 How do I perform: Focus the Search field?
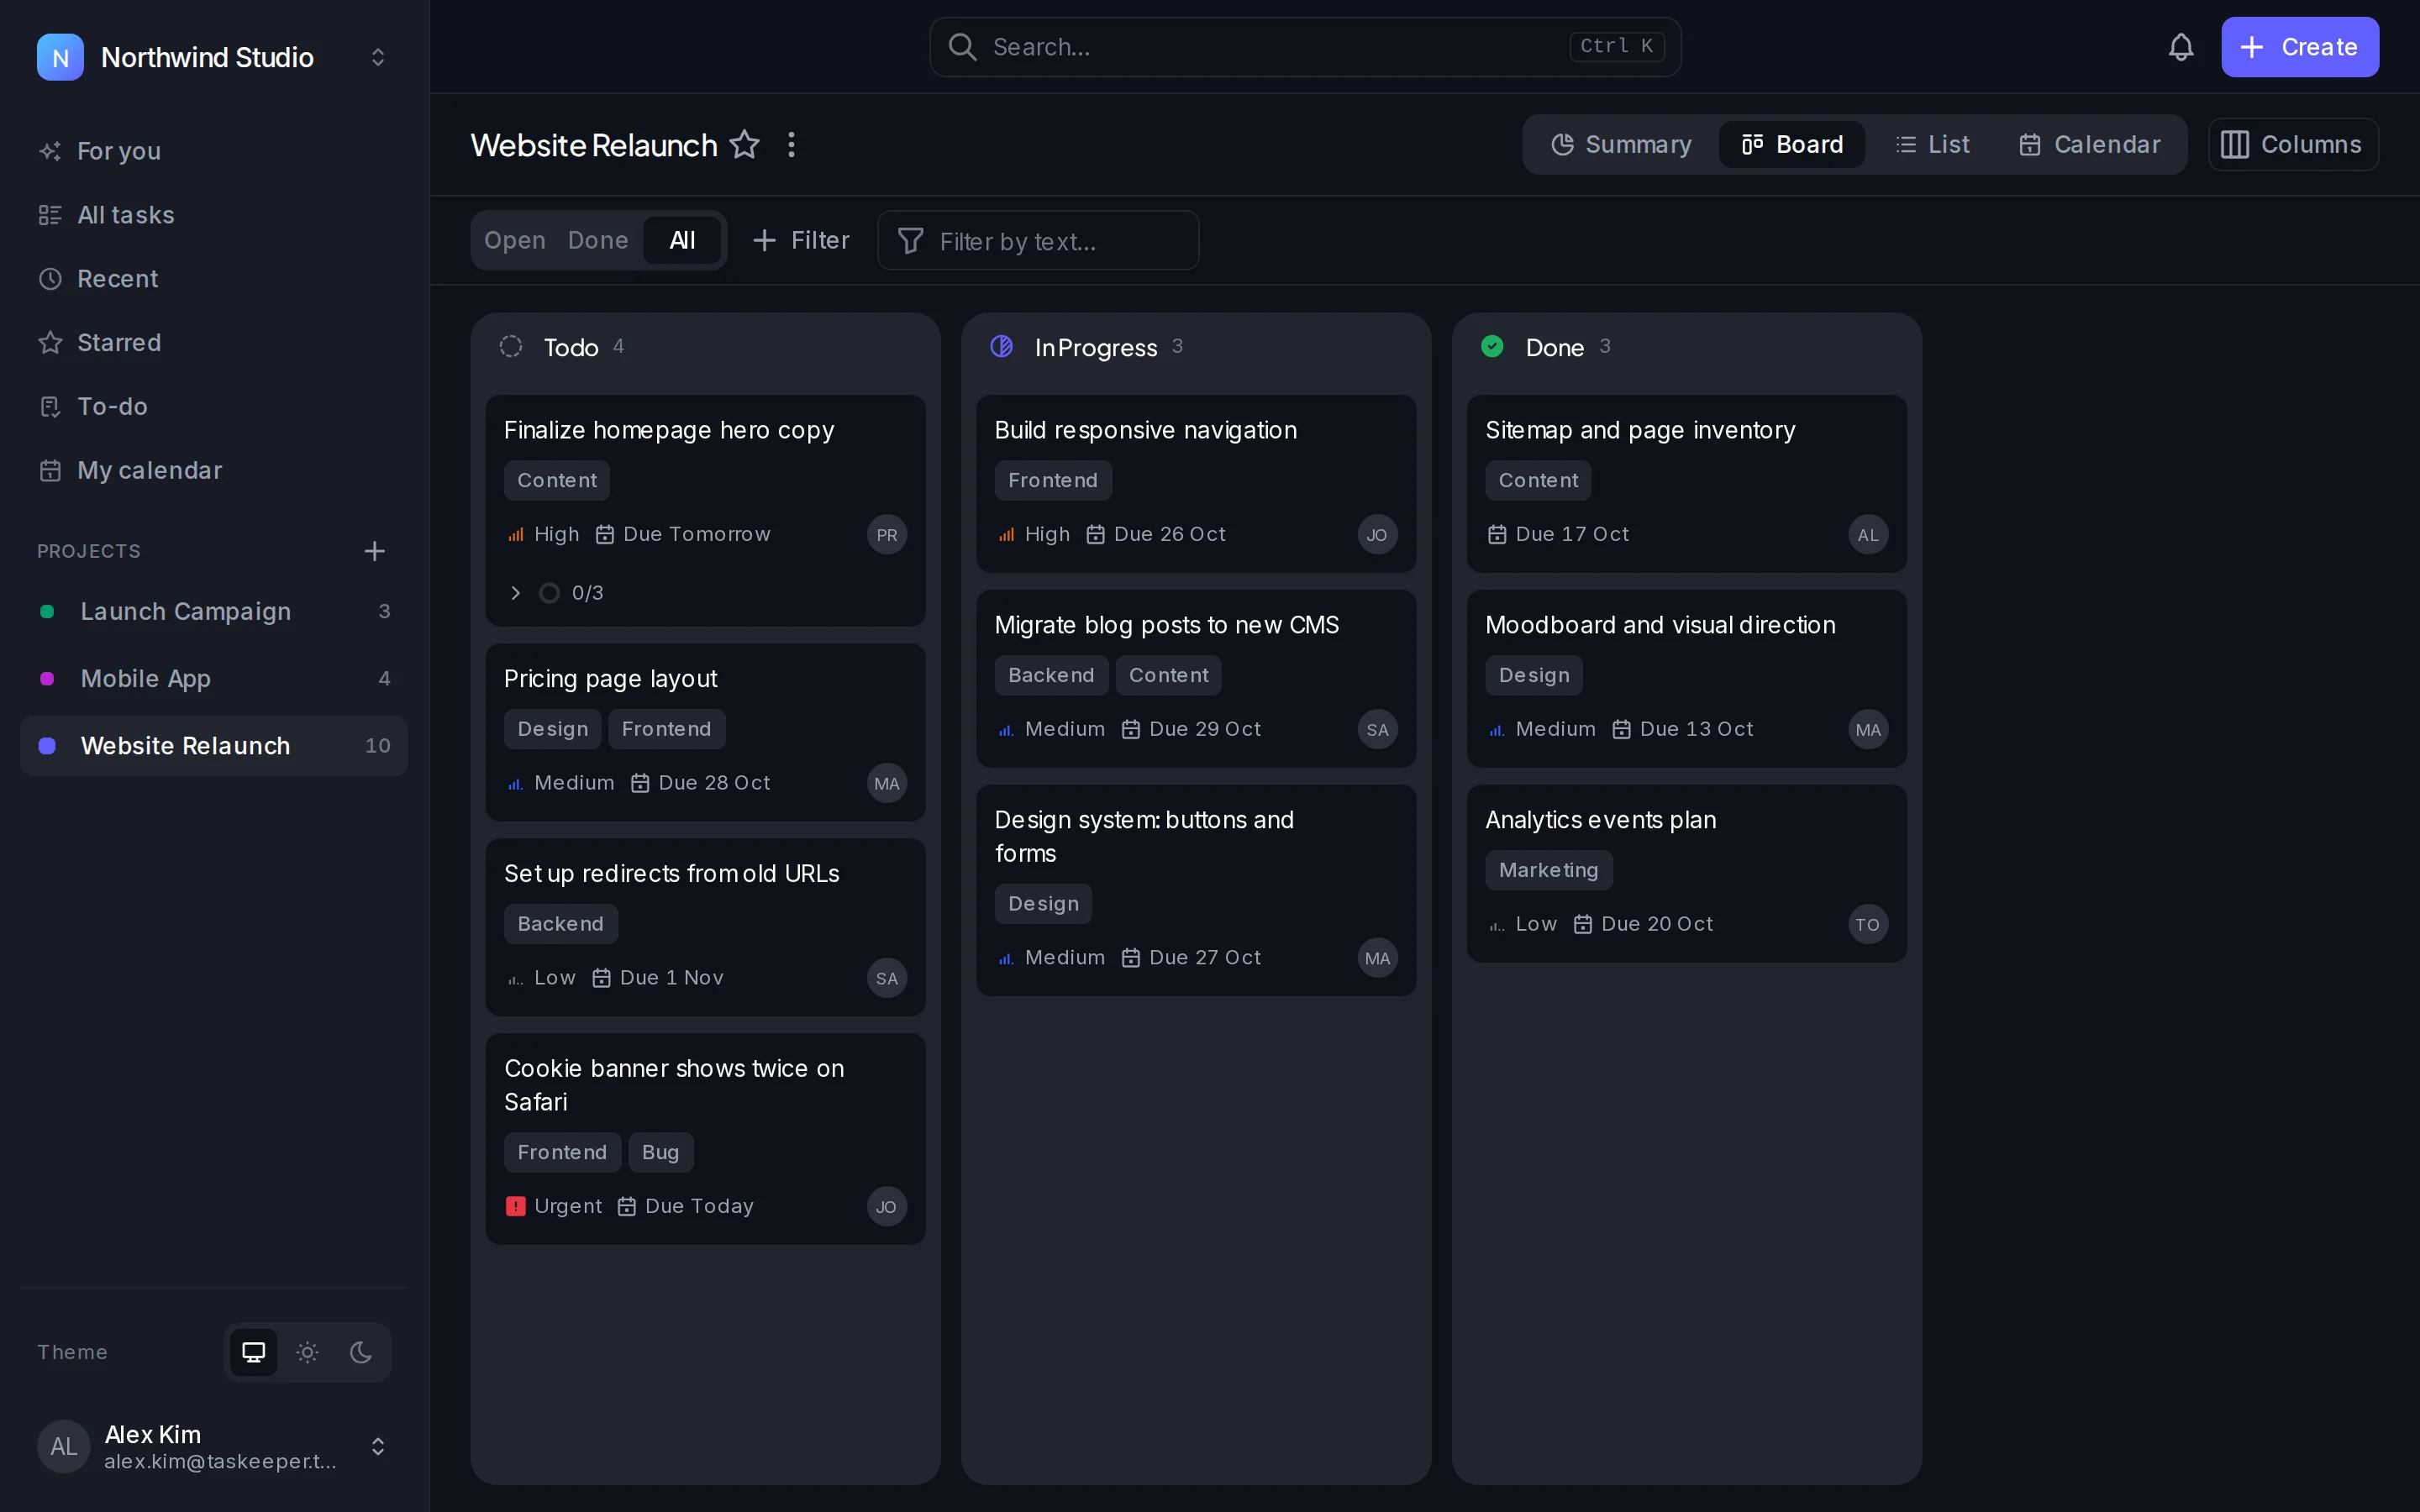pos(1305,47)
